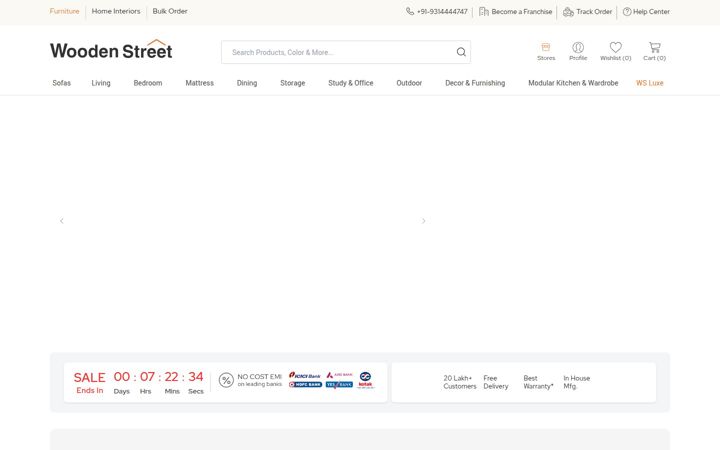Click the Become a Franchise link

coord(515,11)
